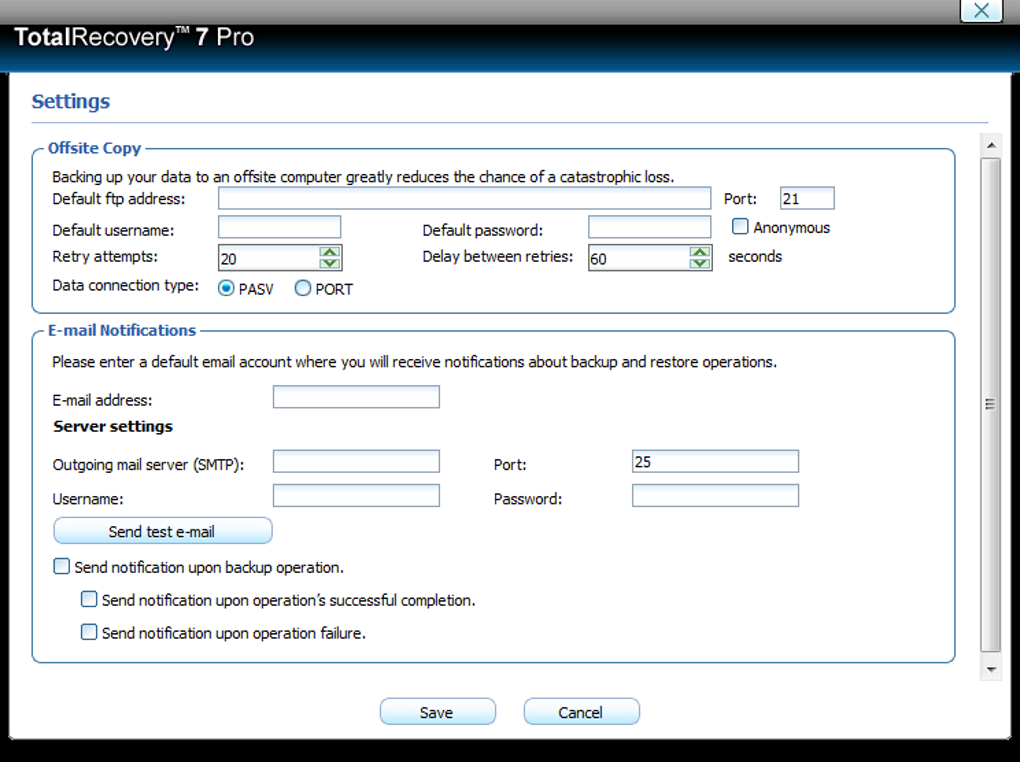Click the Server settings label

(113, 427)
